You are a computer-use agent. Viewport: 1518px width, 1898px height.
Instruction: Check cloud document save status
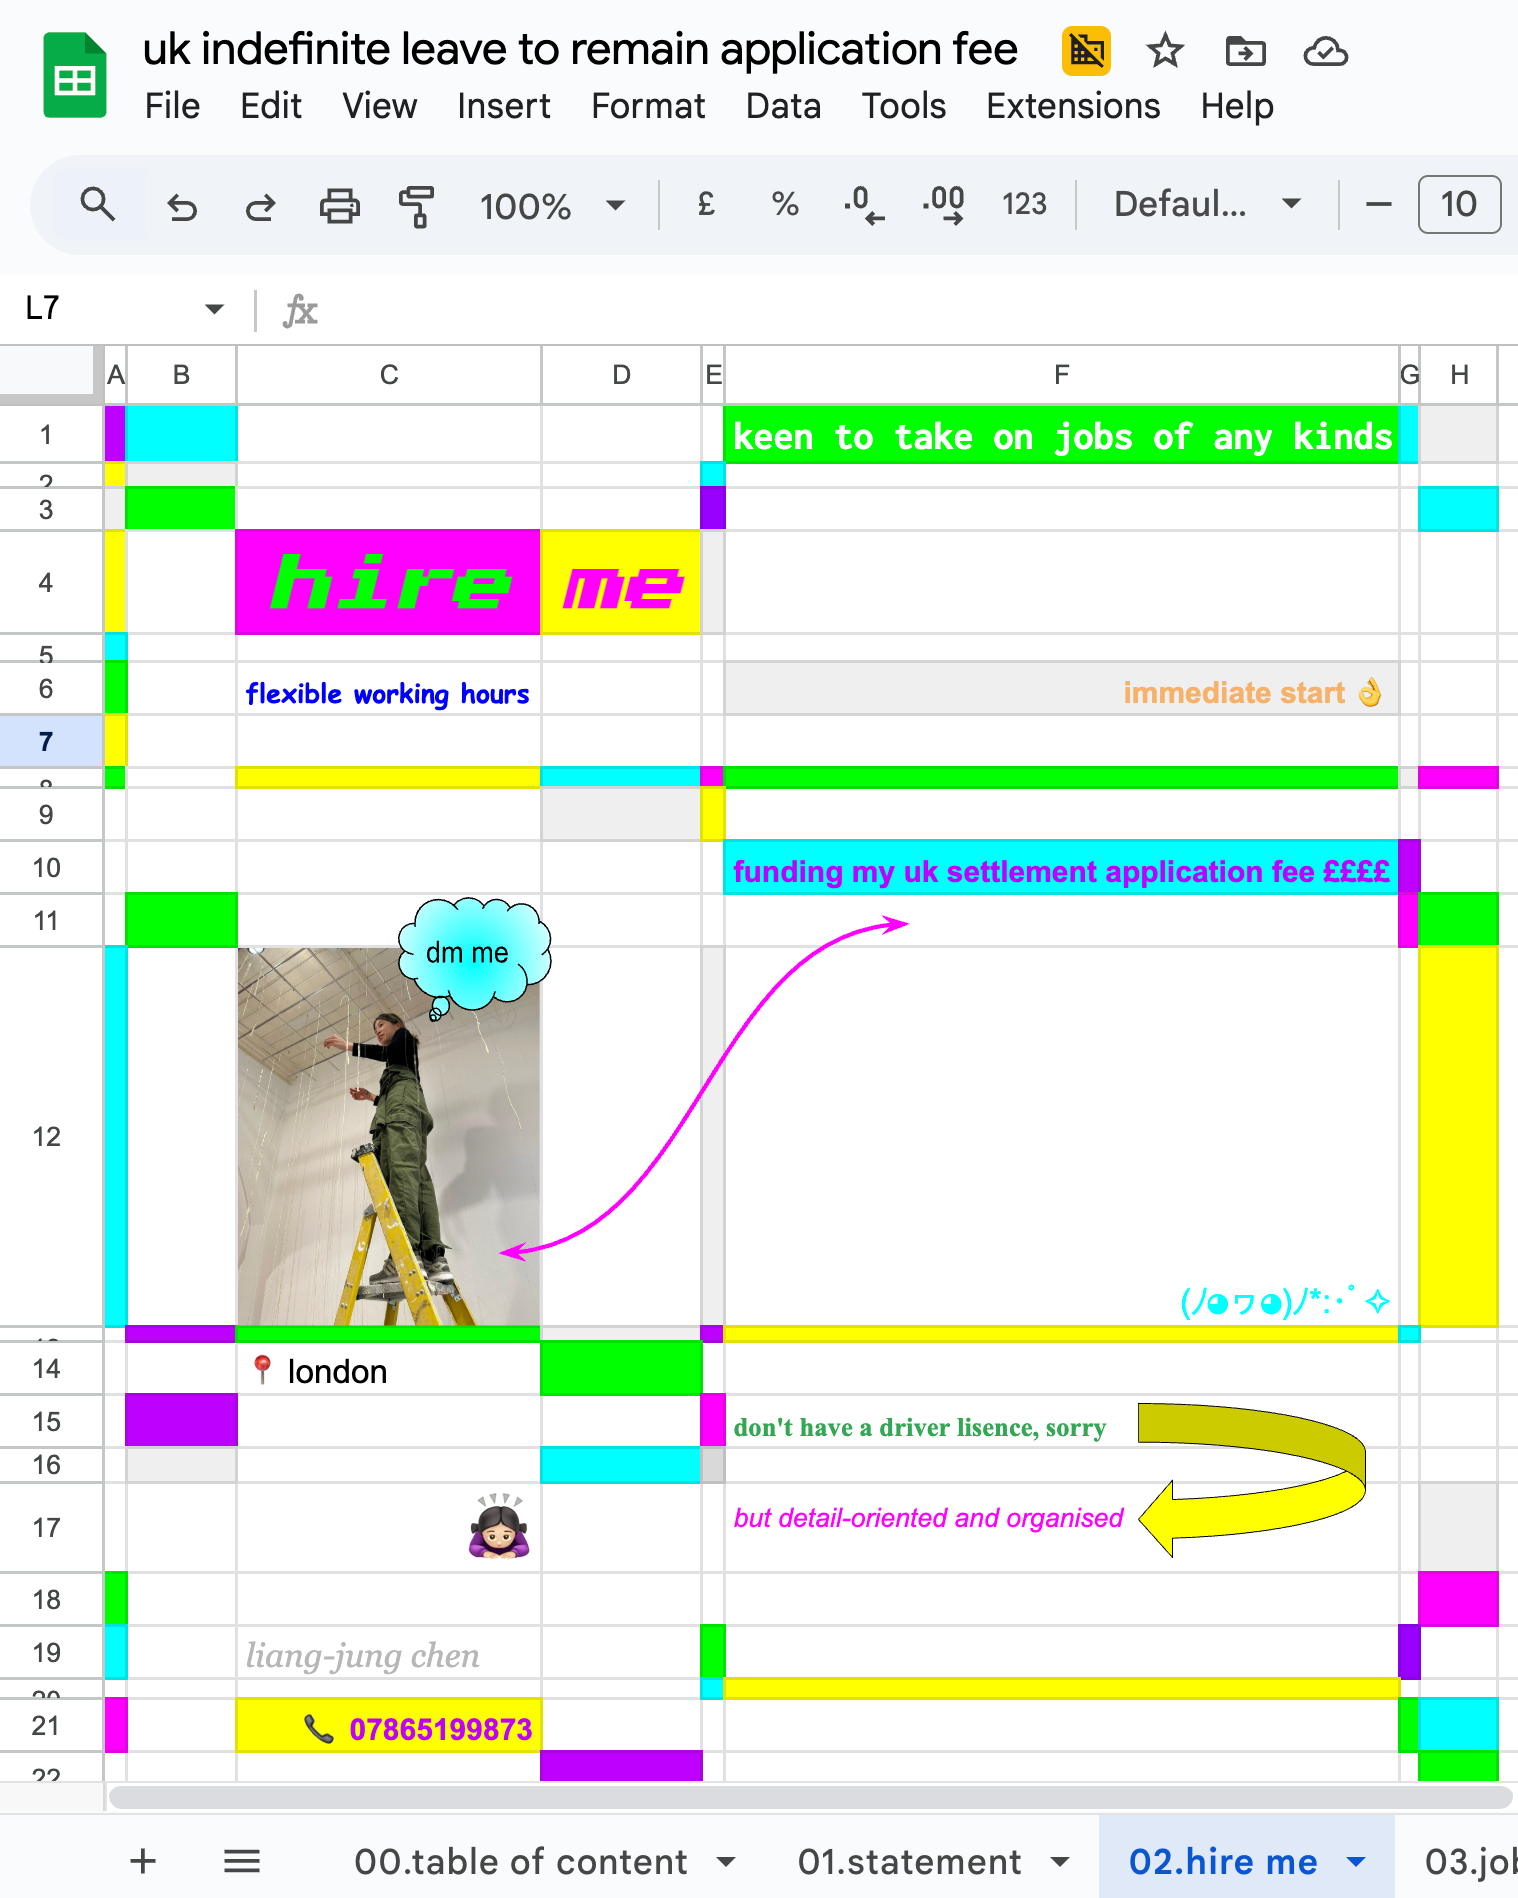pyautogui.click(x=1325, y=51)
